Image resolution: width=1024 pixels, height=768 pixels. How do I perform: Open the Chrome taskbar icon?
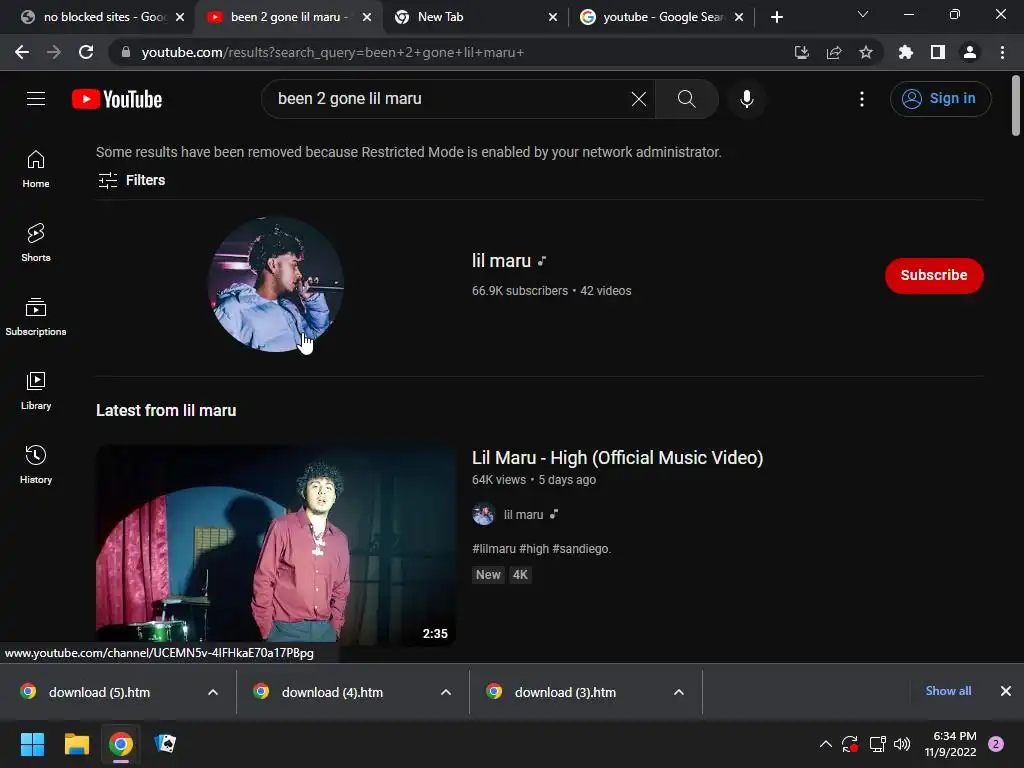(121, 744)
